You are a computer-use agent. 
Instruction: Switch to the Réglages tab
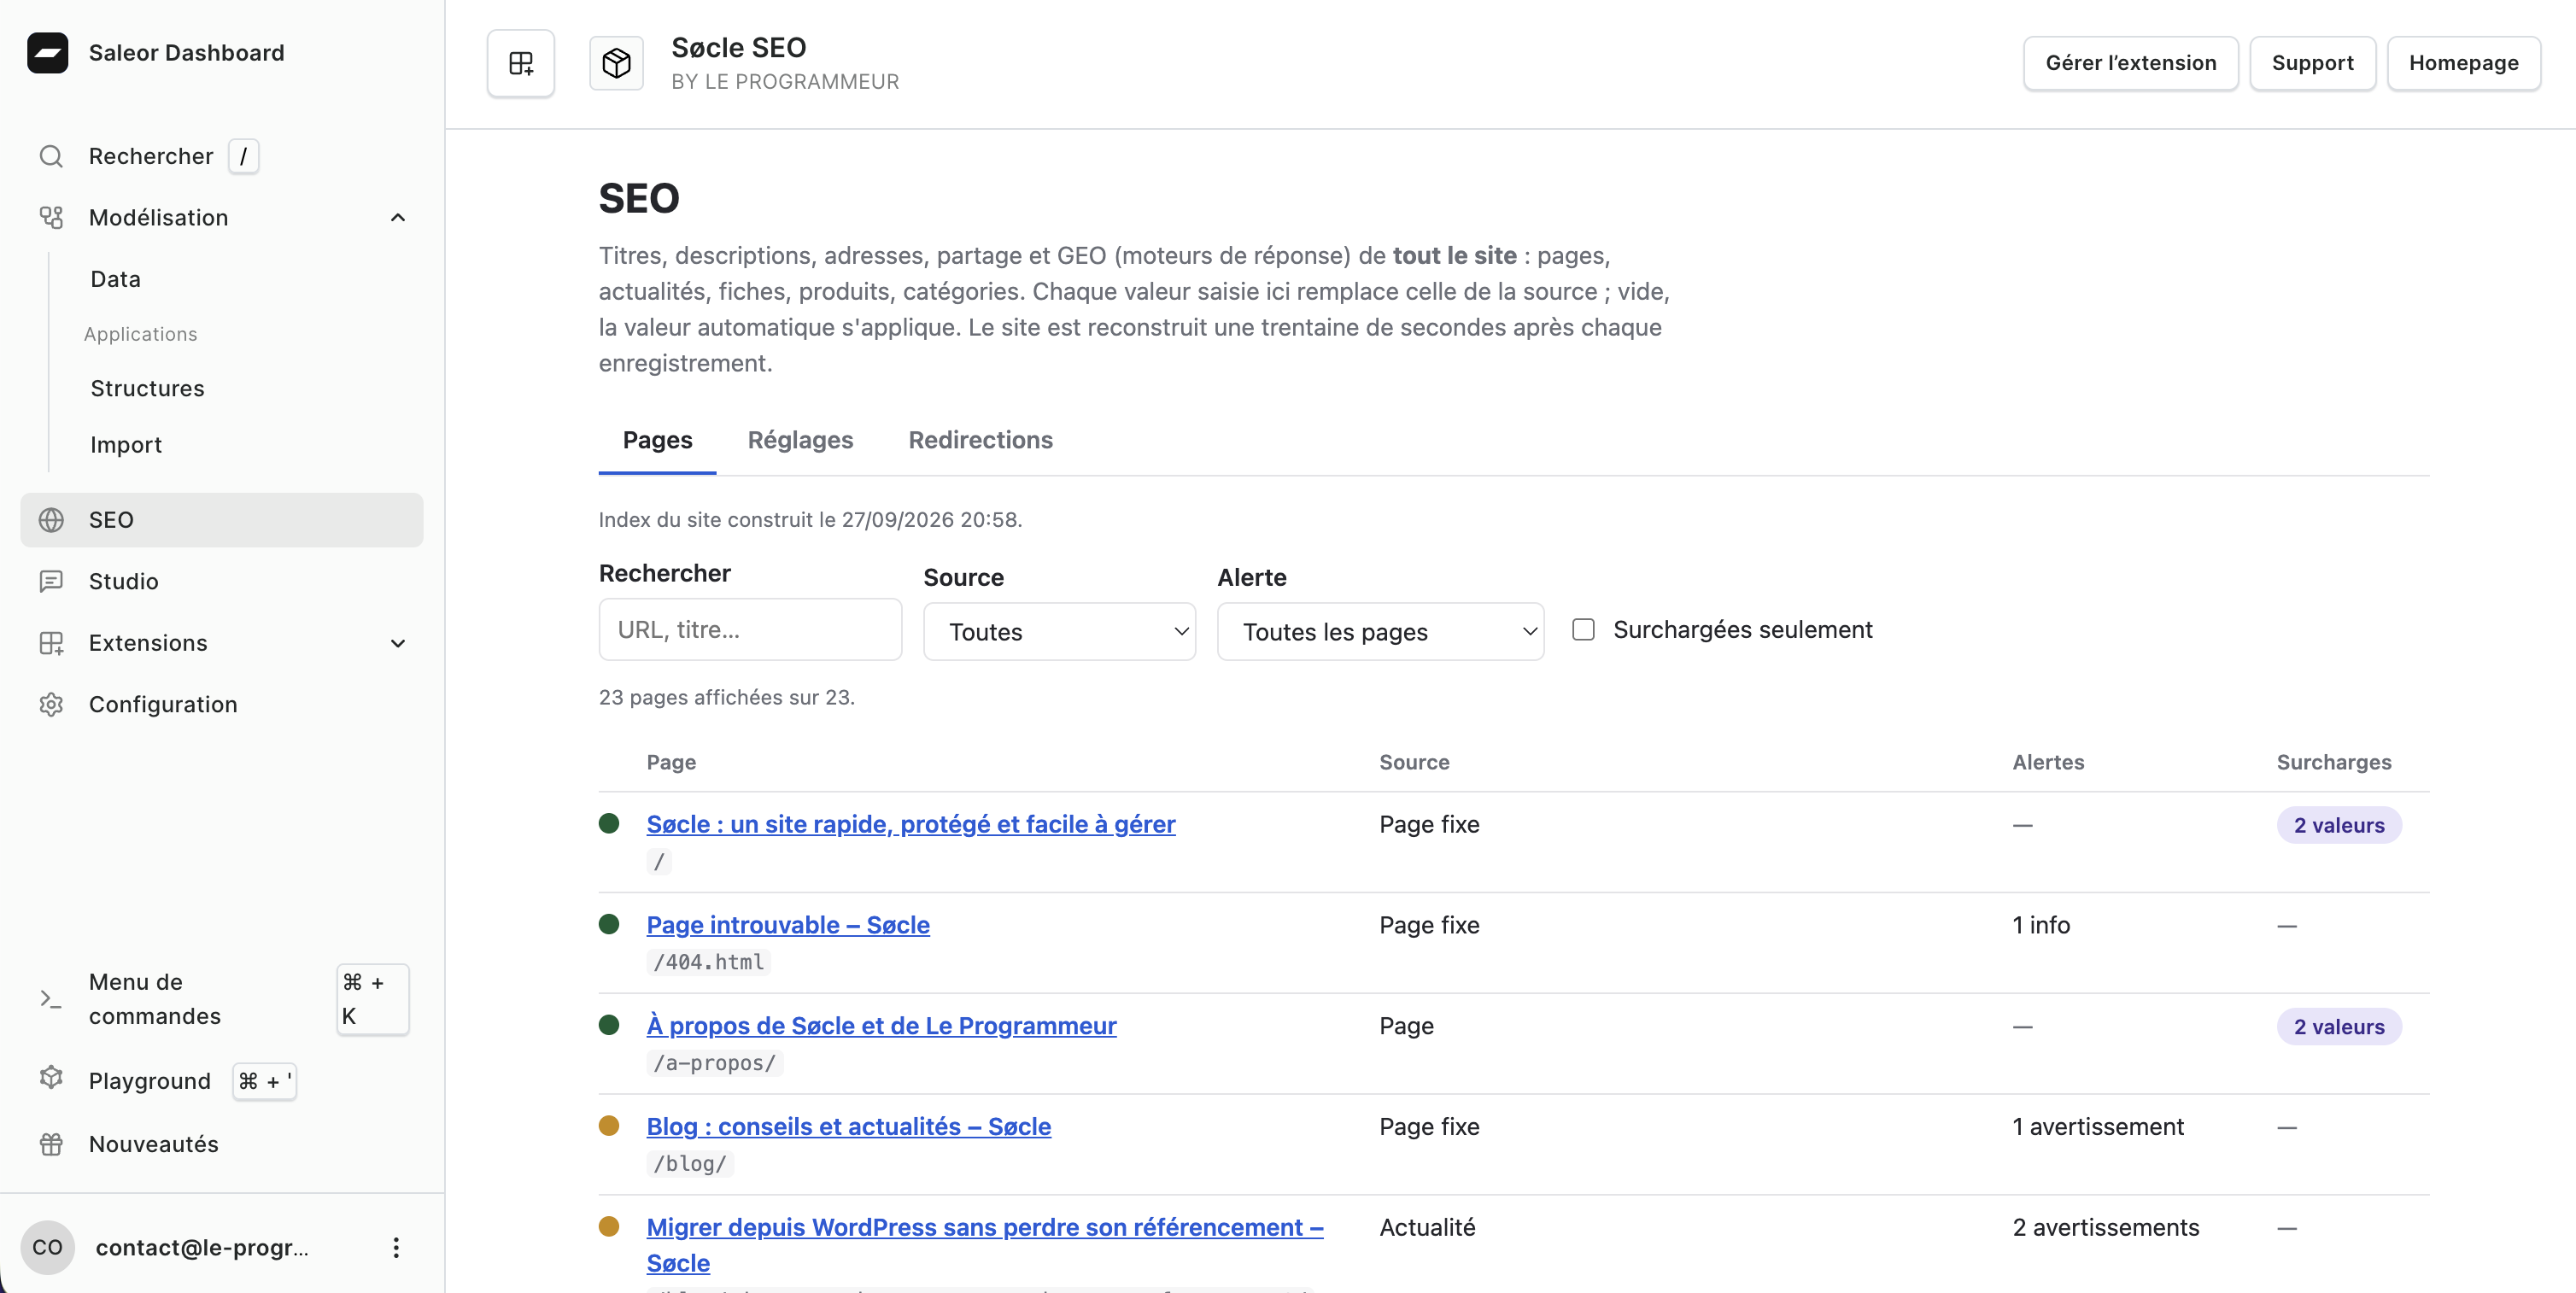[800, 440]
